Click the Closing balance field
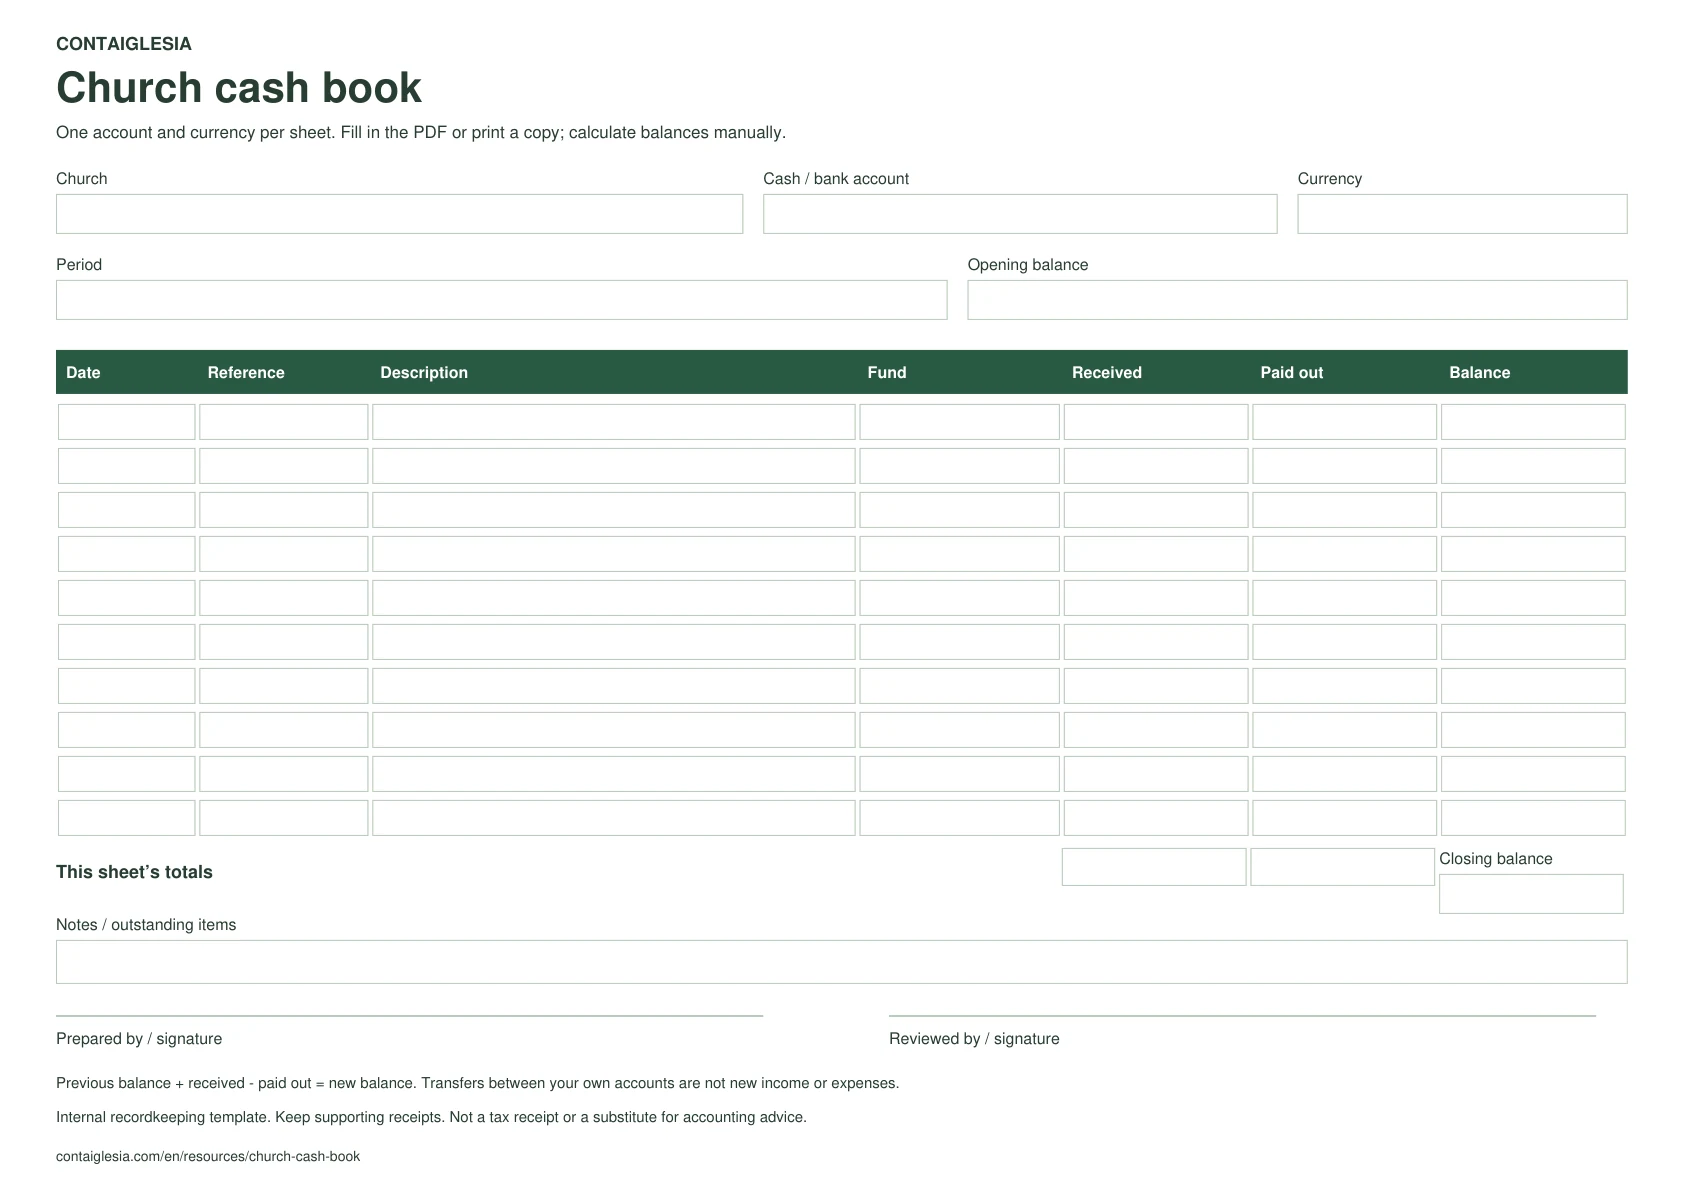1684x1191 pixels. pyautogui.click(x=1531, y=894)
